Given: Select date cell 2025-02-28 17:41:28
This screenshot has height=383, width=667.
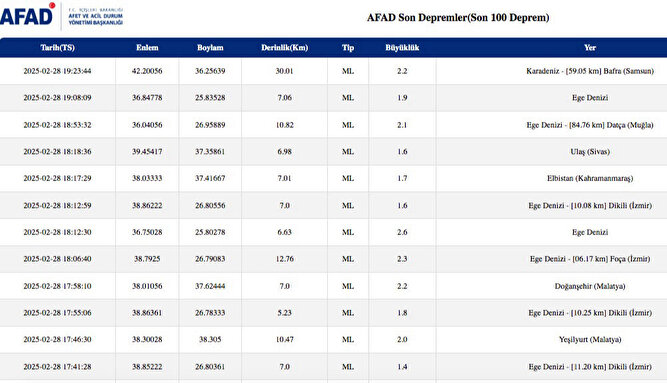Looking at the screenshot, I should (x=57, y=366).
